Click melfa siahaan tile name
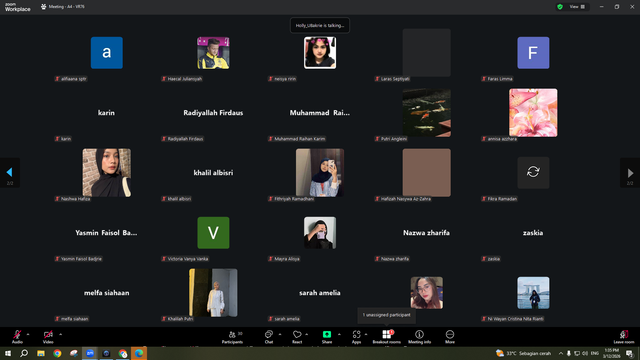 (107, 293)
